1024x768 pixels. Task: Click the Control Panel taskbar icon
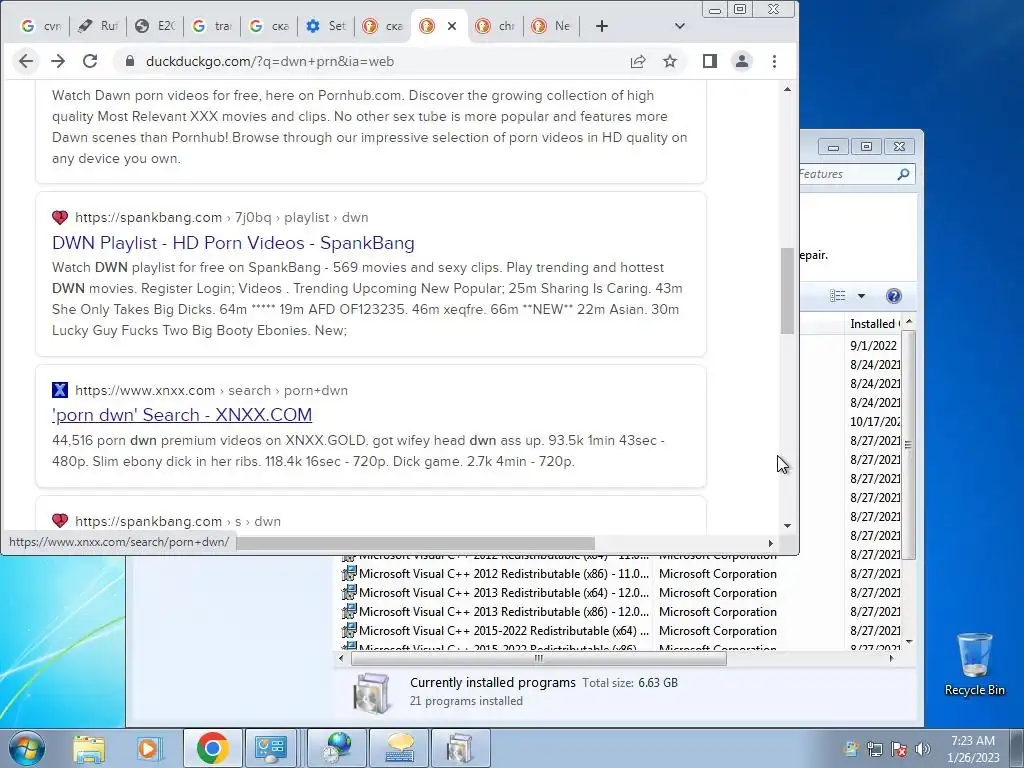[x=270, y=748]
